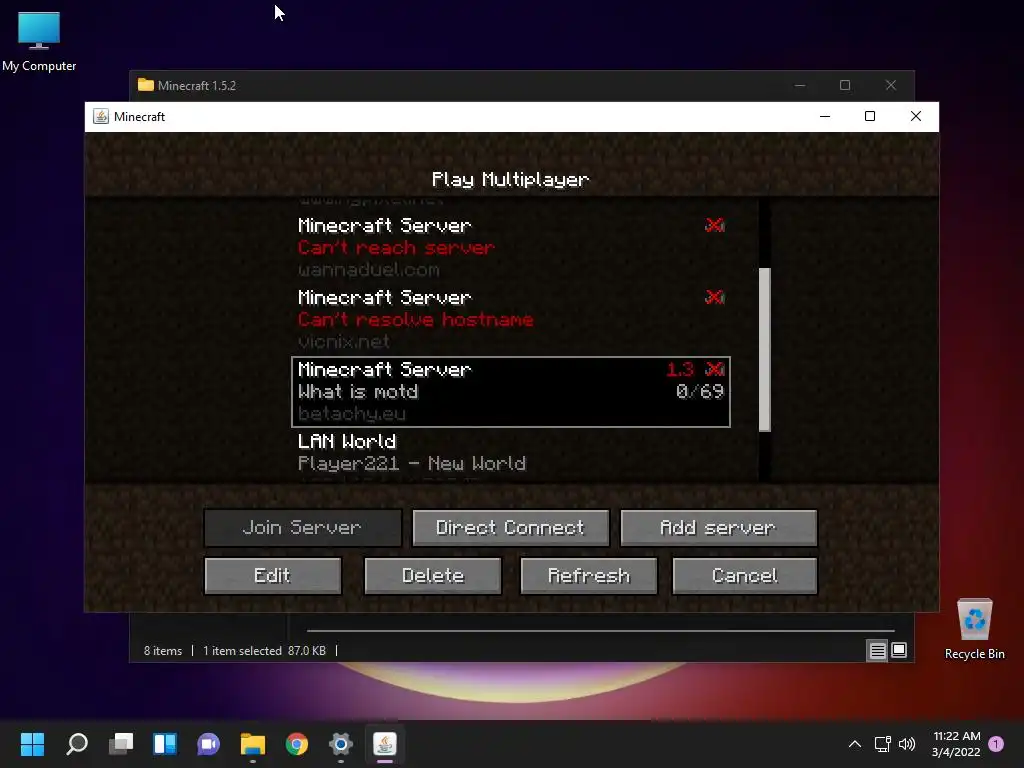Minimize the Minecraft game window
The image size is (1024, 768).
click(825, 116)
